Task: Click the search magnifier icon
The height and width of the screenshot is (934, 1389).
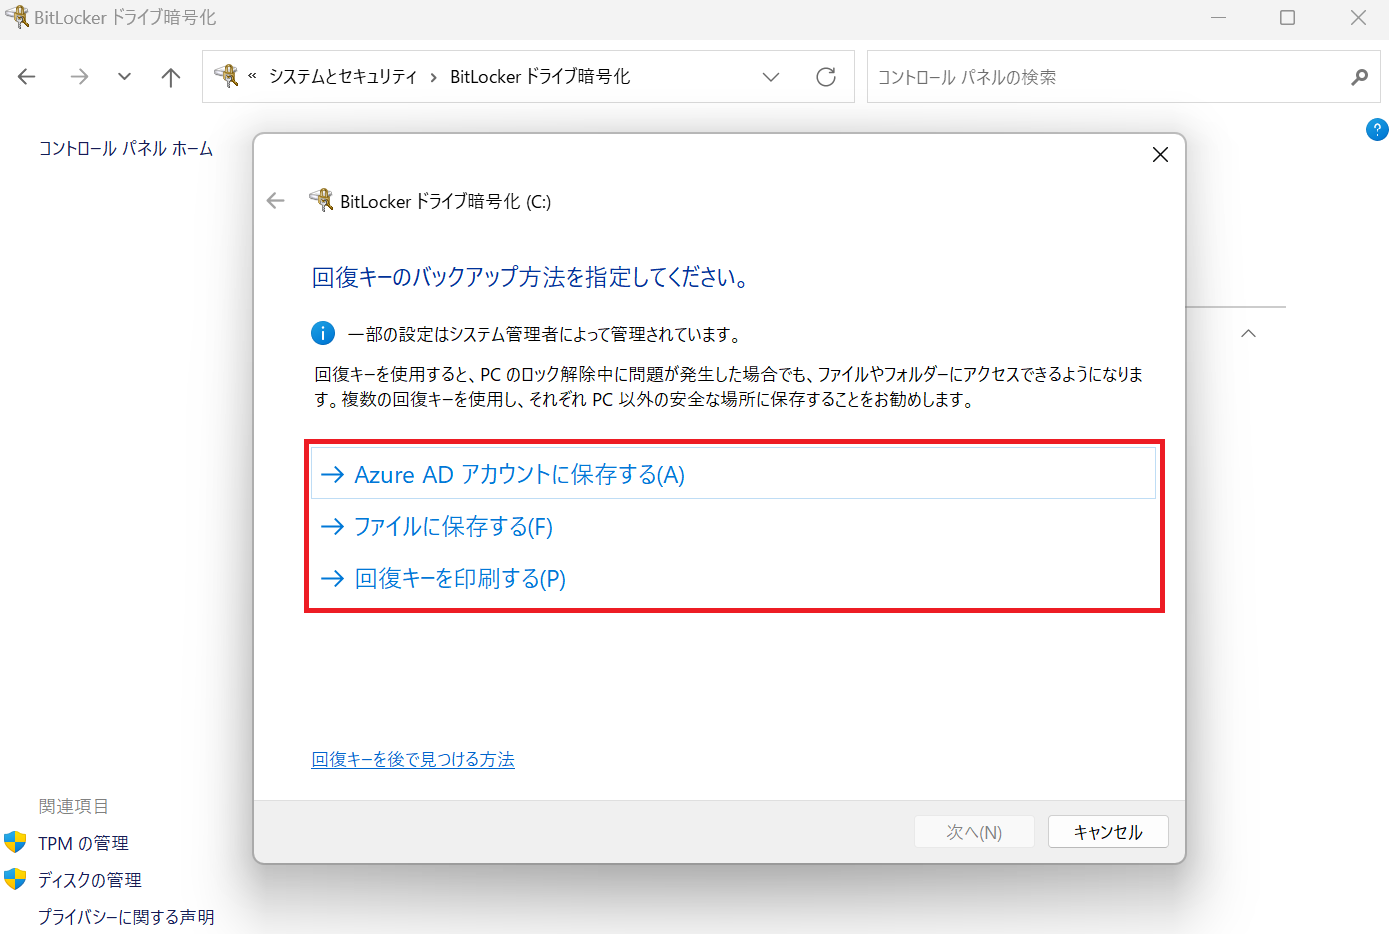Action: [1359, 77]
